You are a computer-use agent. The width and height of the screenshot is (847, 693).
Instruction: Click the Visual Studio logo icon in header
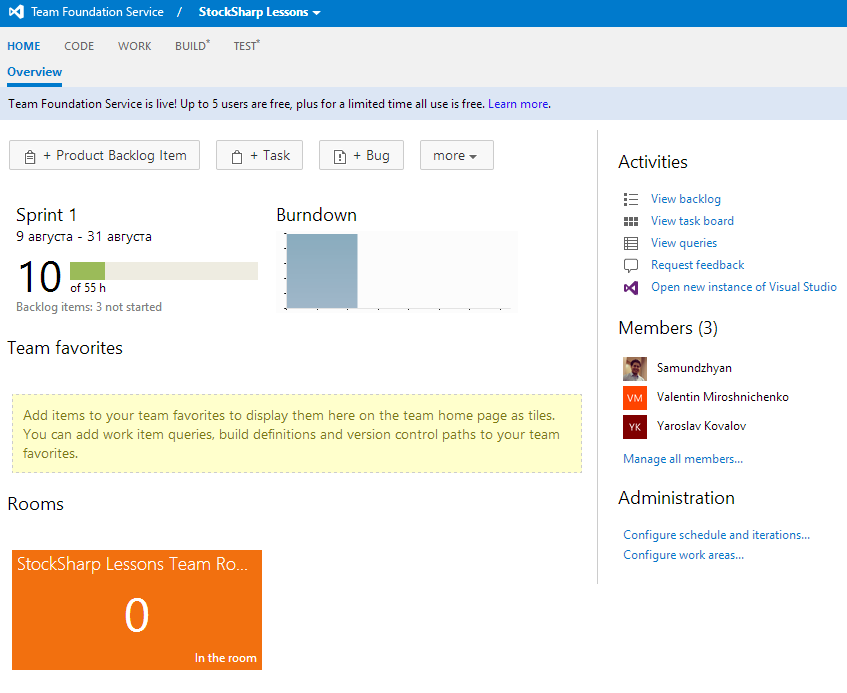coord(16,12)
